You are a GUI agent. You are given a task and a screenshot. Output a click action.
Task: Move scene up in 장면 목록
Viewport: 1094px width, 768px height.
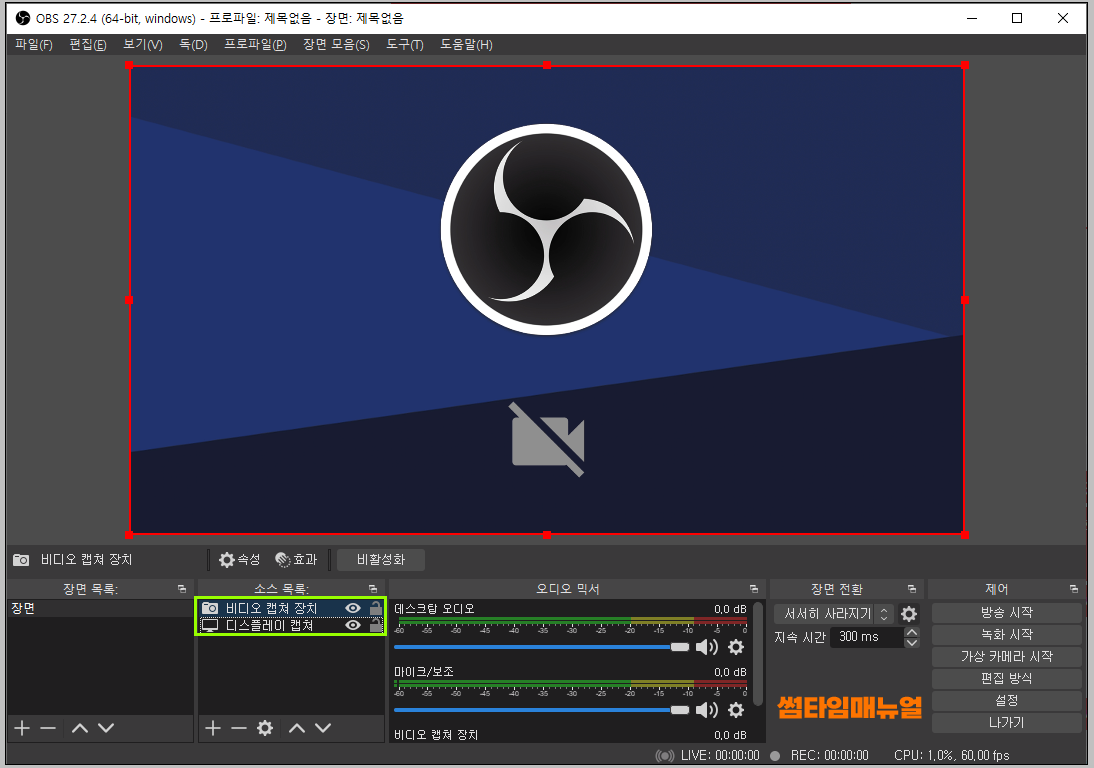pos(80,728)
